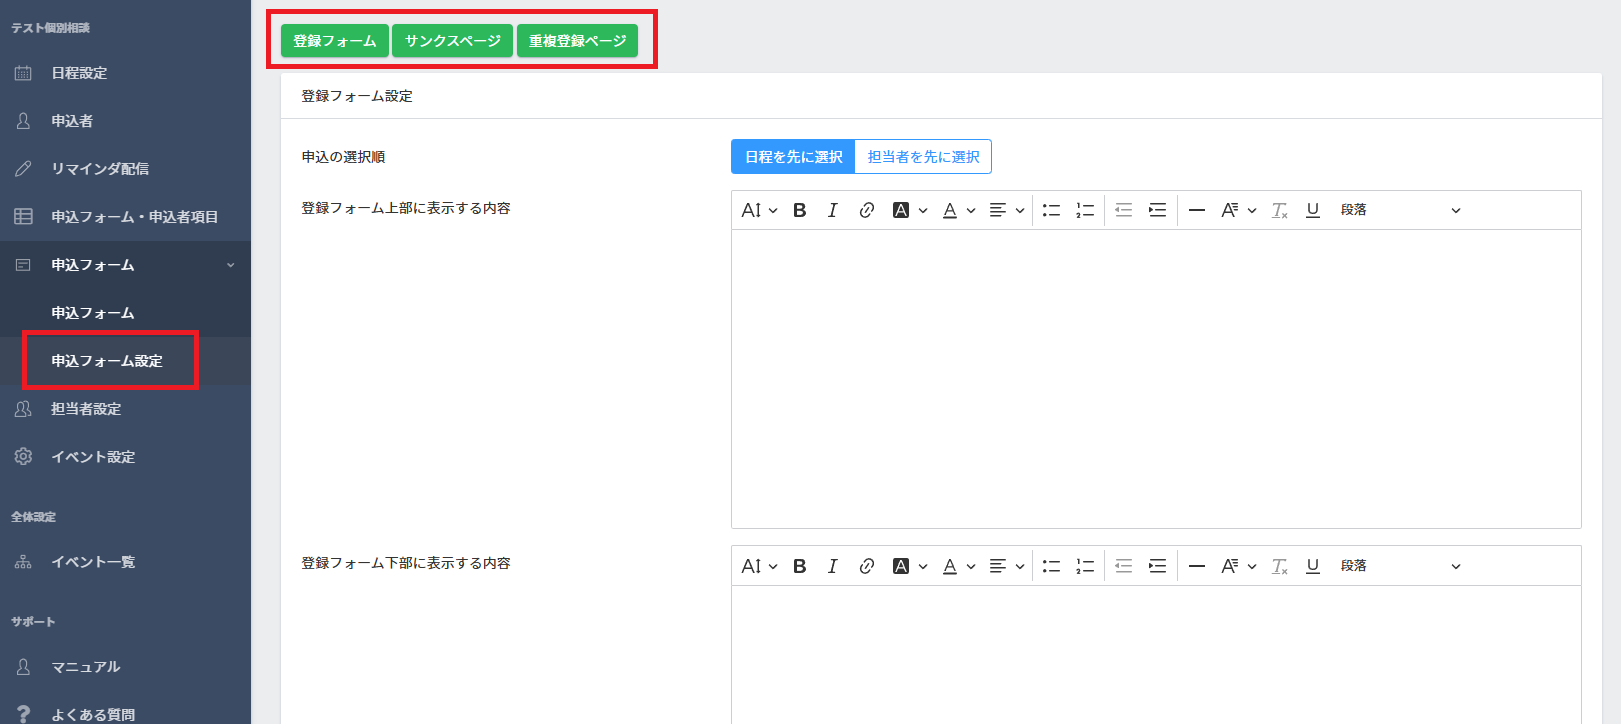Open font background color picker in upper editor
Image resolution: width=1621 pixels, height=724 pixels.
pyautogui.click(x=909, y=210)
